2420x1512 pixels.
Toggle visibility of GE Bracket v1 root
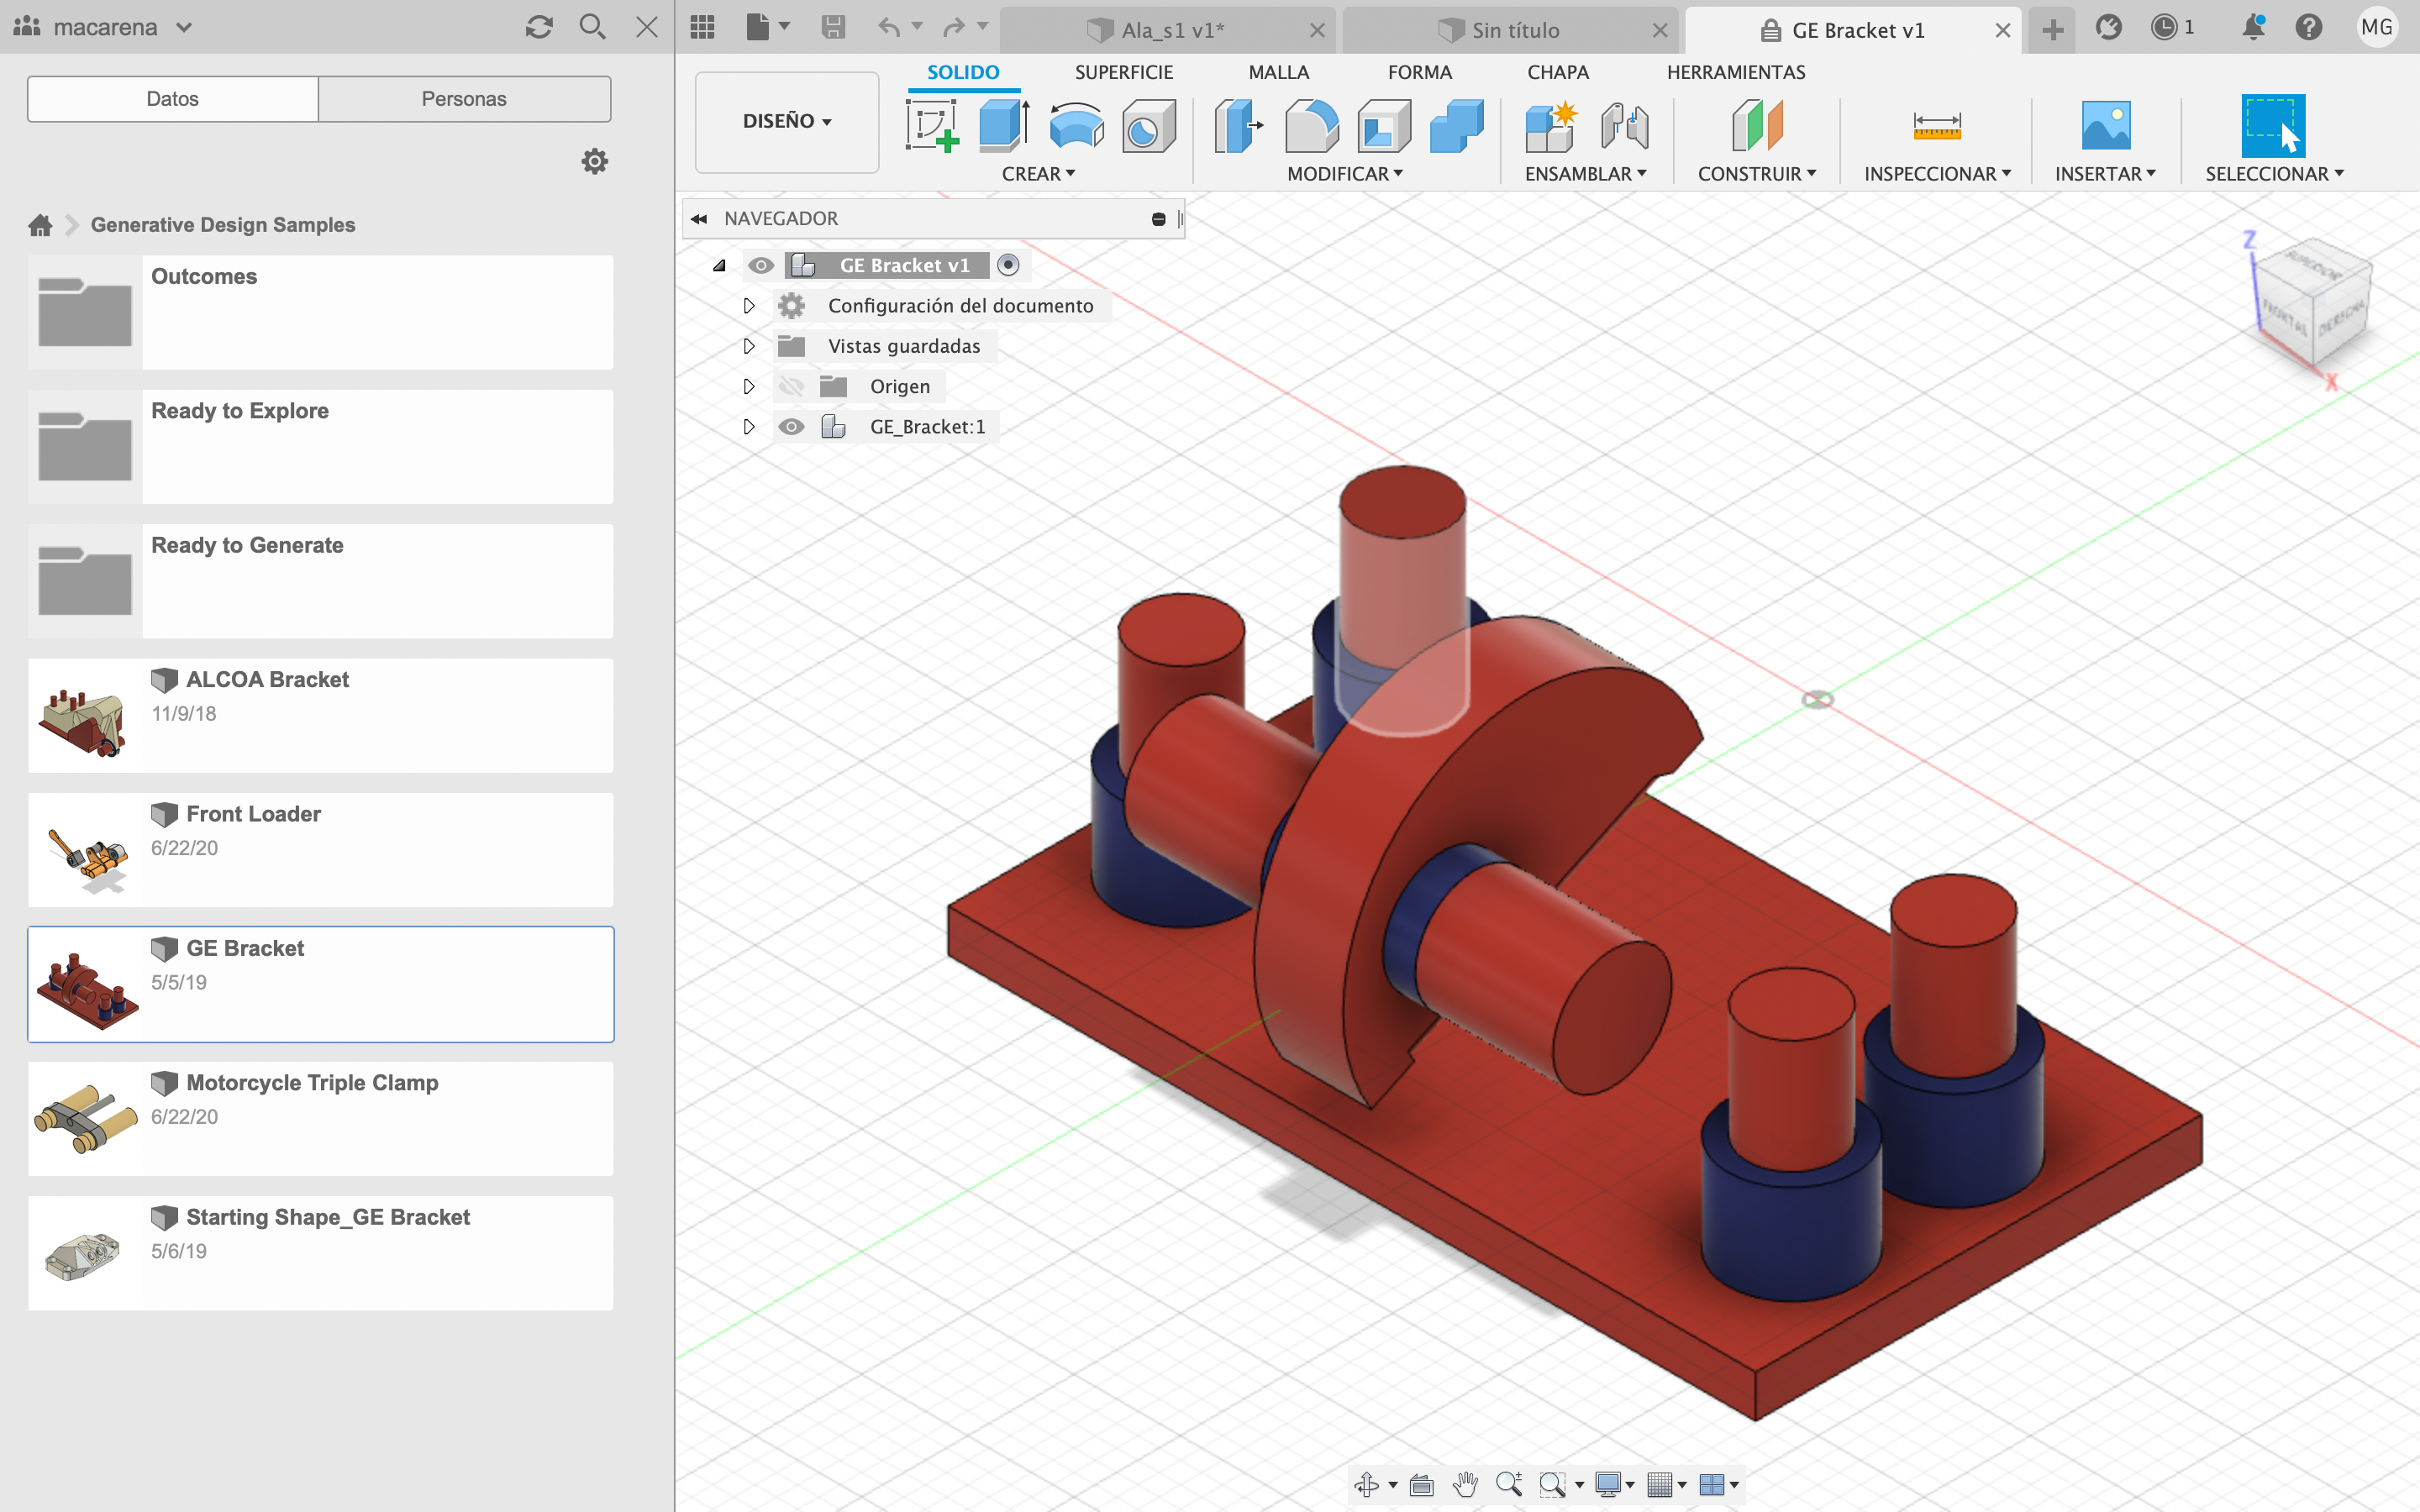761,266
